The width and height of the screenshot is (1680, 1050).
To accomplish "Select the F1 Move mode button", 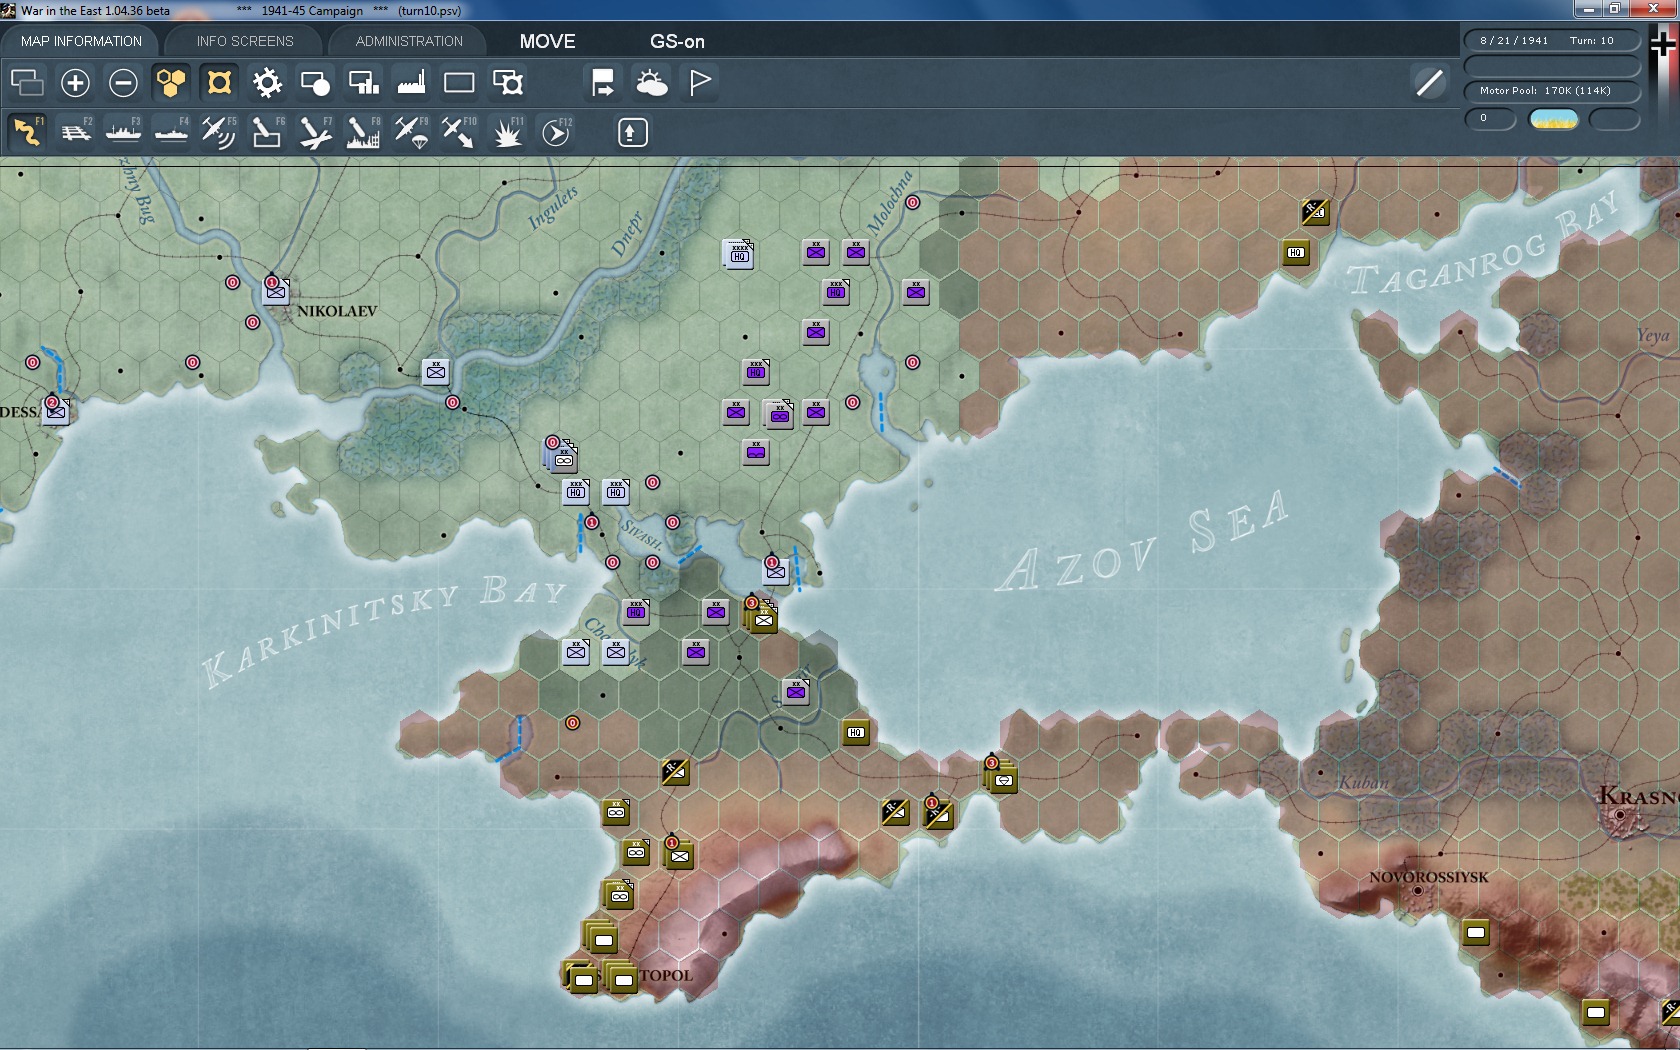I will 27,132.
